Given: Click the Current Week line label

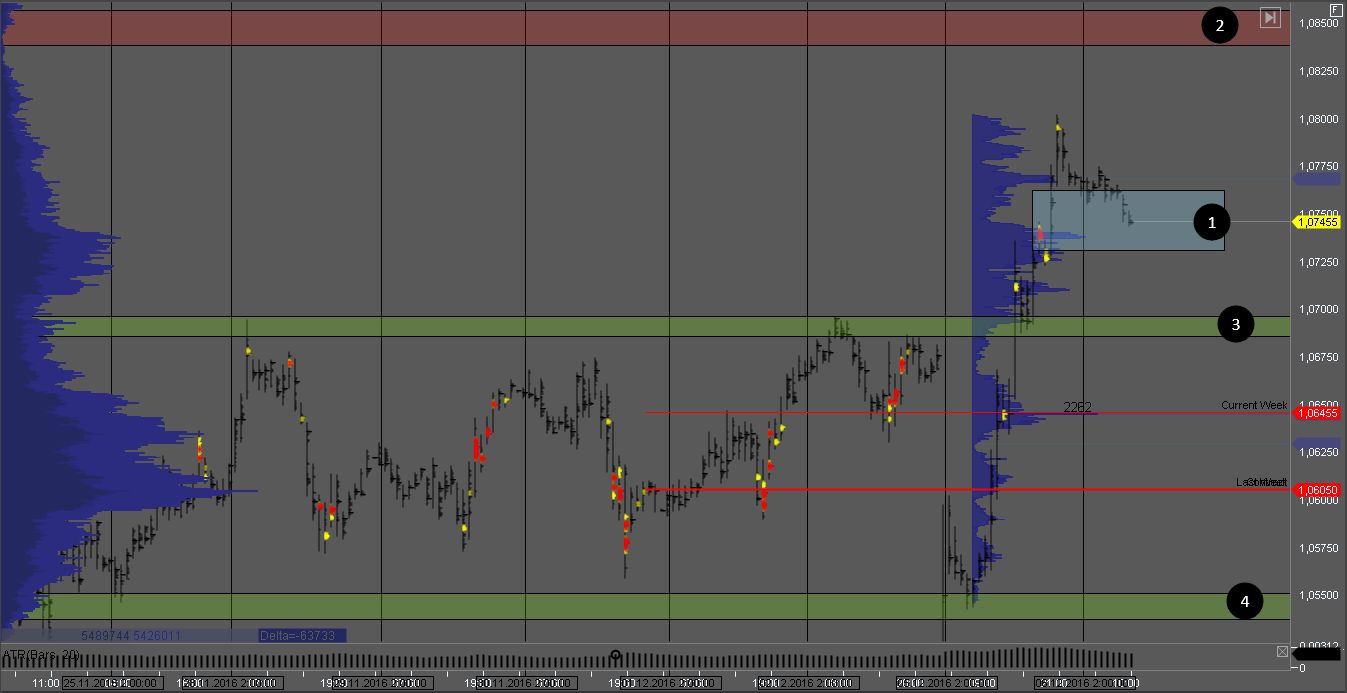Looking at the screenshot, I should click(x=1253, y=405).
